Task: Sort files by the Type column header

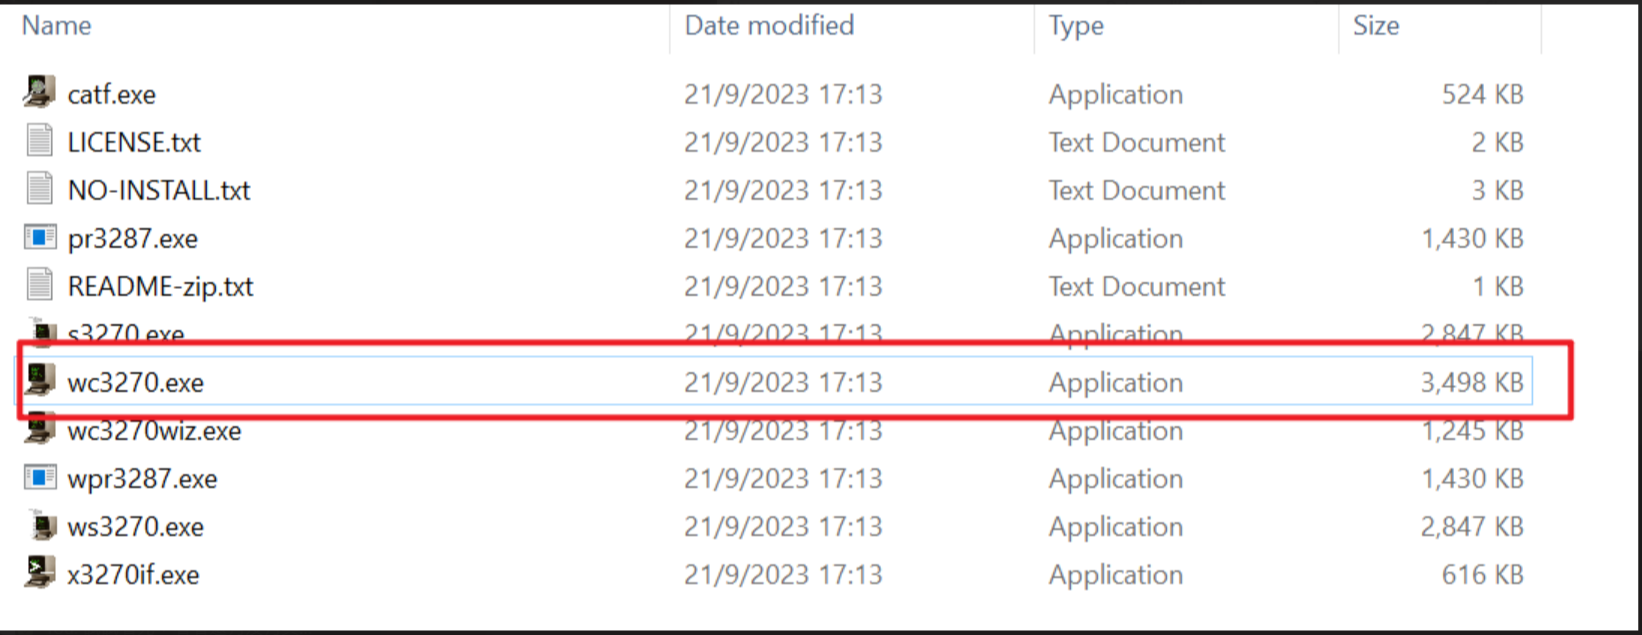Action: pos(1074,26)
